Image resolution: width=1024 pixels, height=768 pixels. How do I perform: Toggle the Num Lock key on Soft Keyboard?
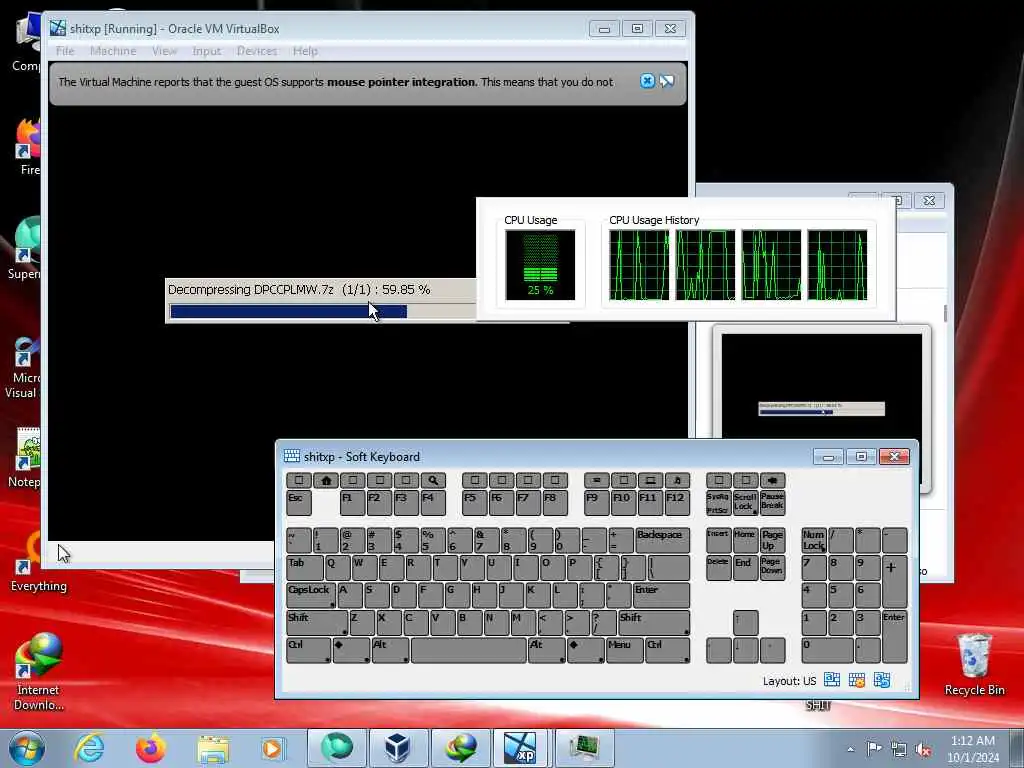click(814, 541)
